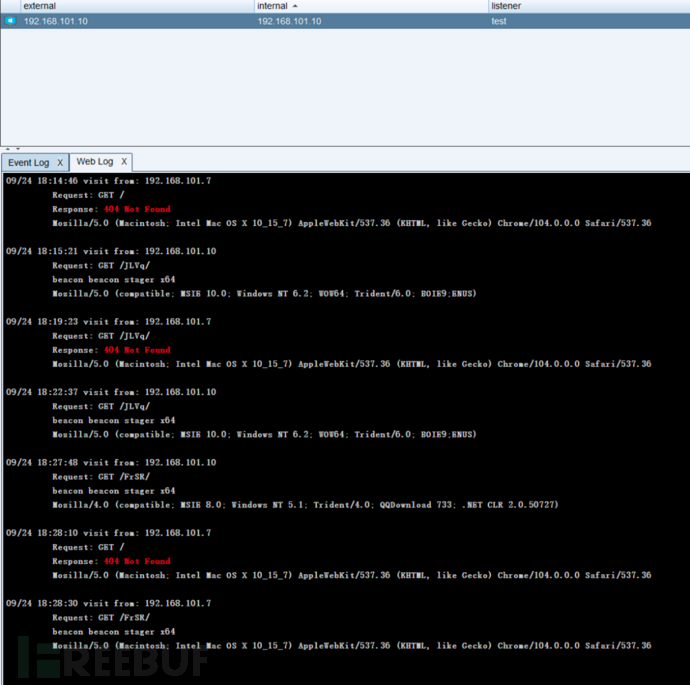
Task: Switch to the Web Log tab
Action: [x=95, y=161]
